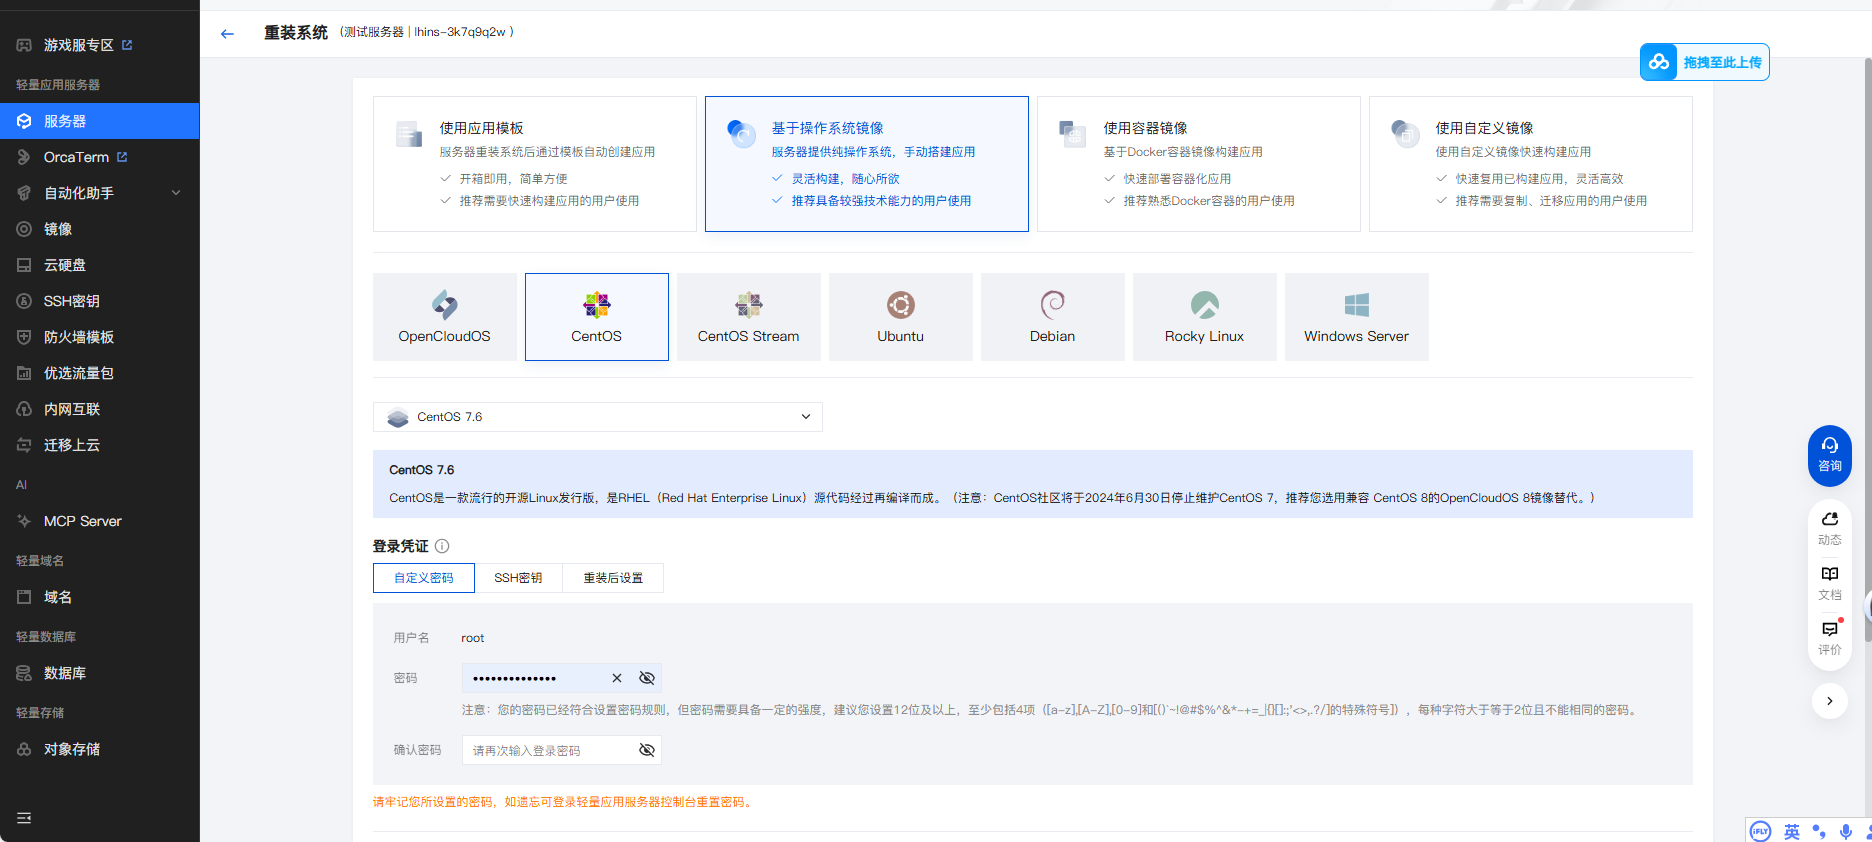
Task: Click the info icon next to 登录凭证
Action: coord(442,546)
